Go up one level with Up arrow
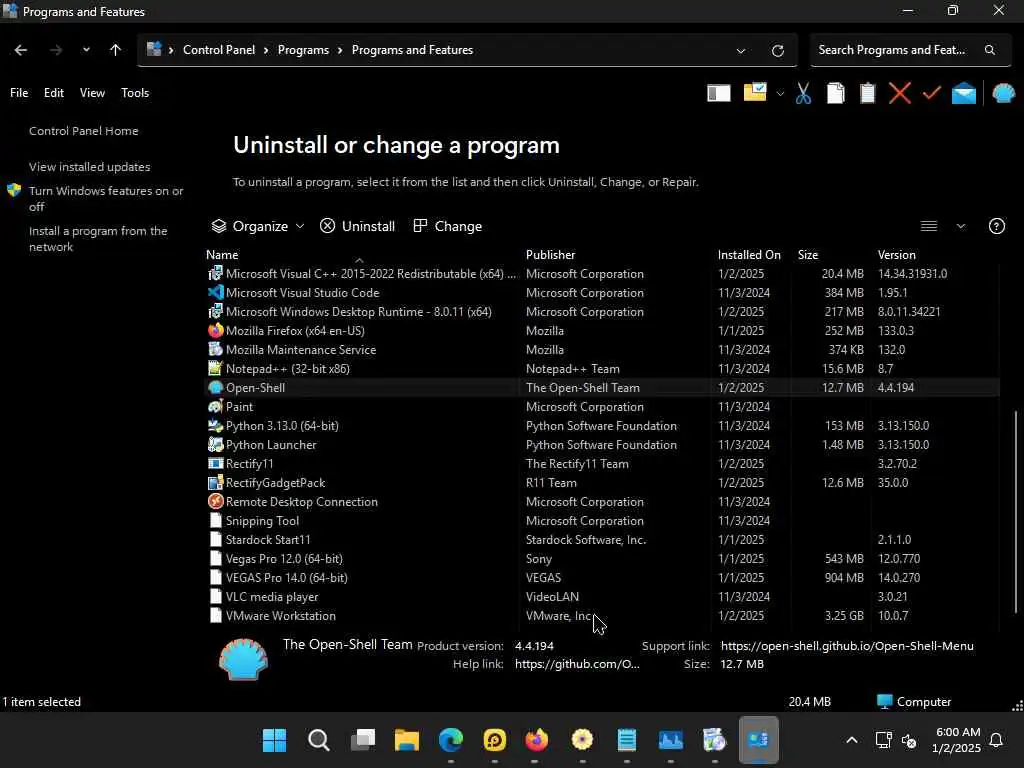This screenshot has width=1024, height=768. (115, 50)
